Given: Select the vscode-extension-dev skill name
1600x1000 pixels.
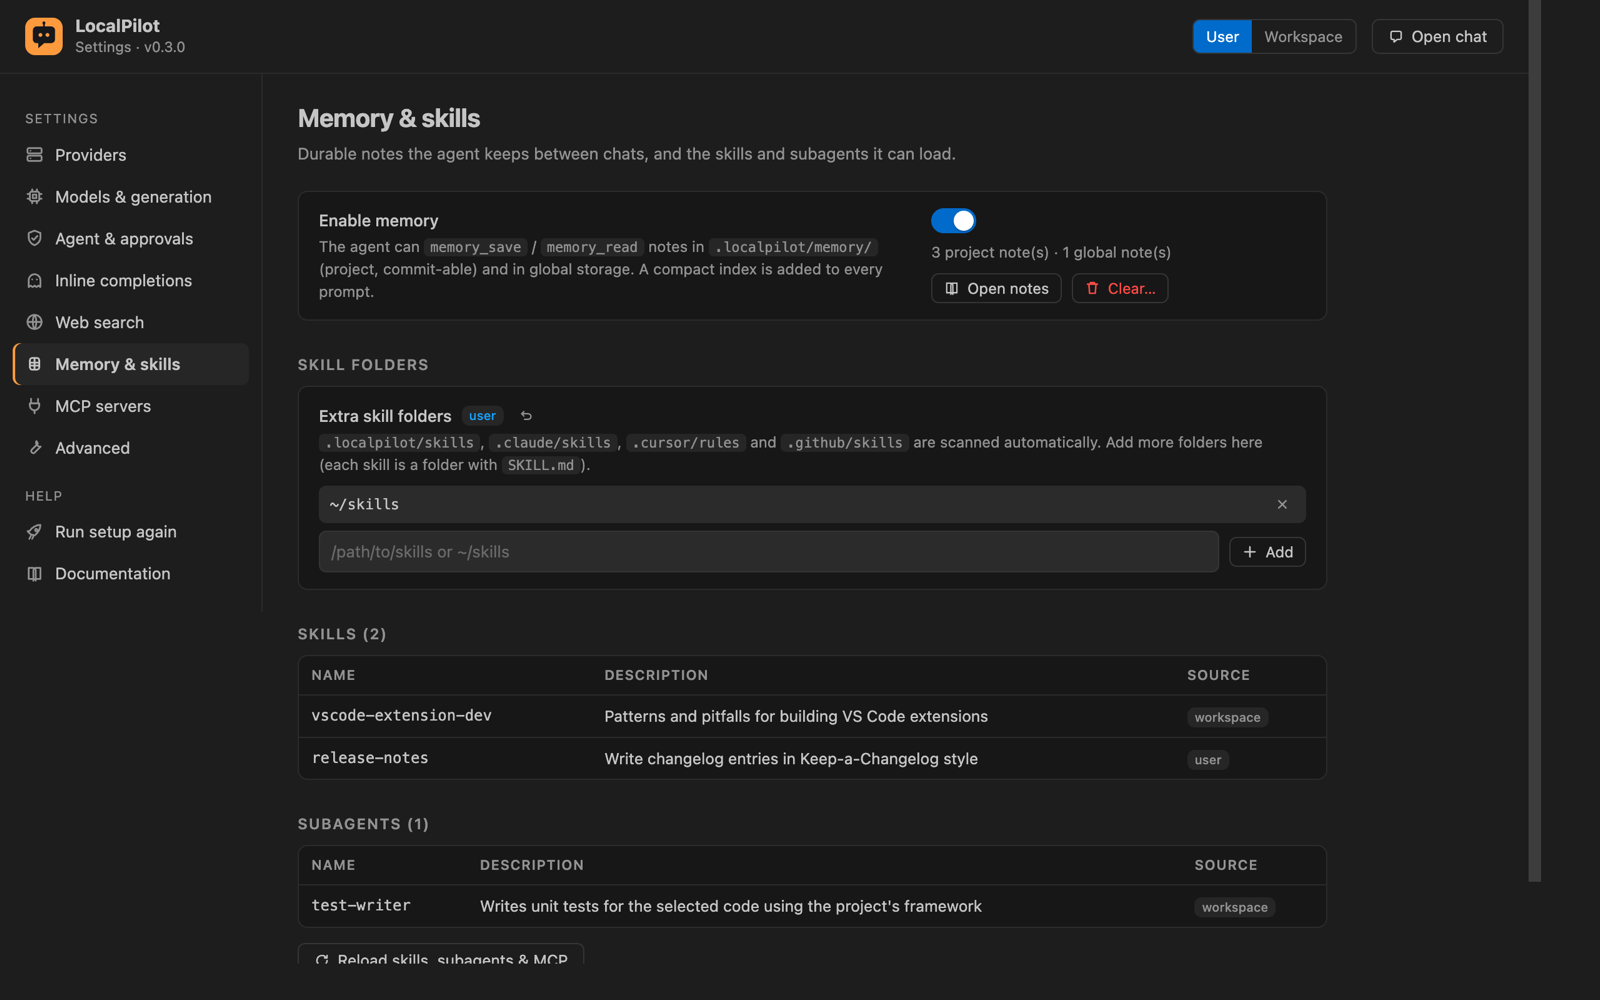Looking at the screenshot, I should click(401, 716).
